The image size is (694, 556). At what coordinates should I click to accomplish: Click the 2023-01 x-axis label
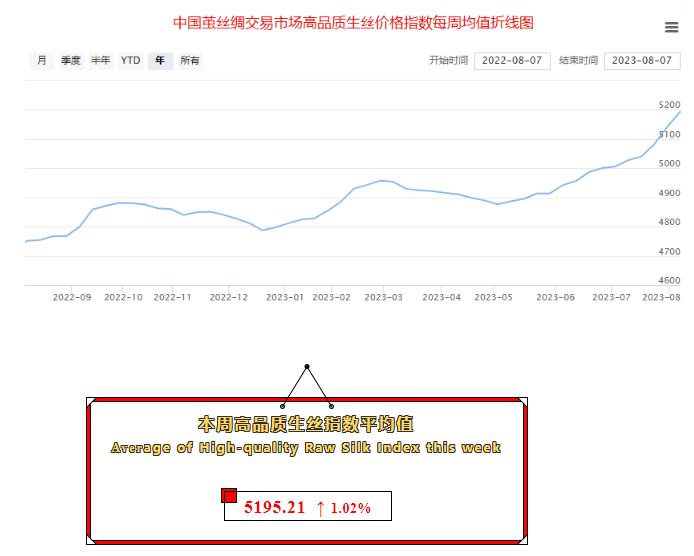285,297
